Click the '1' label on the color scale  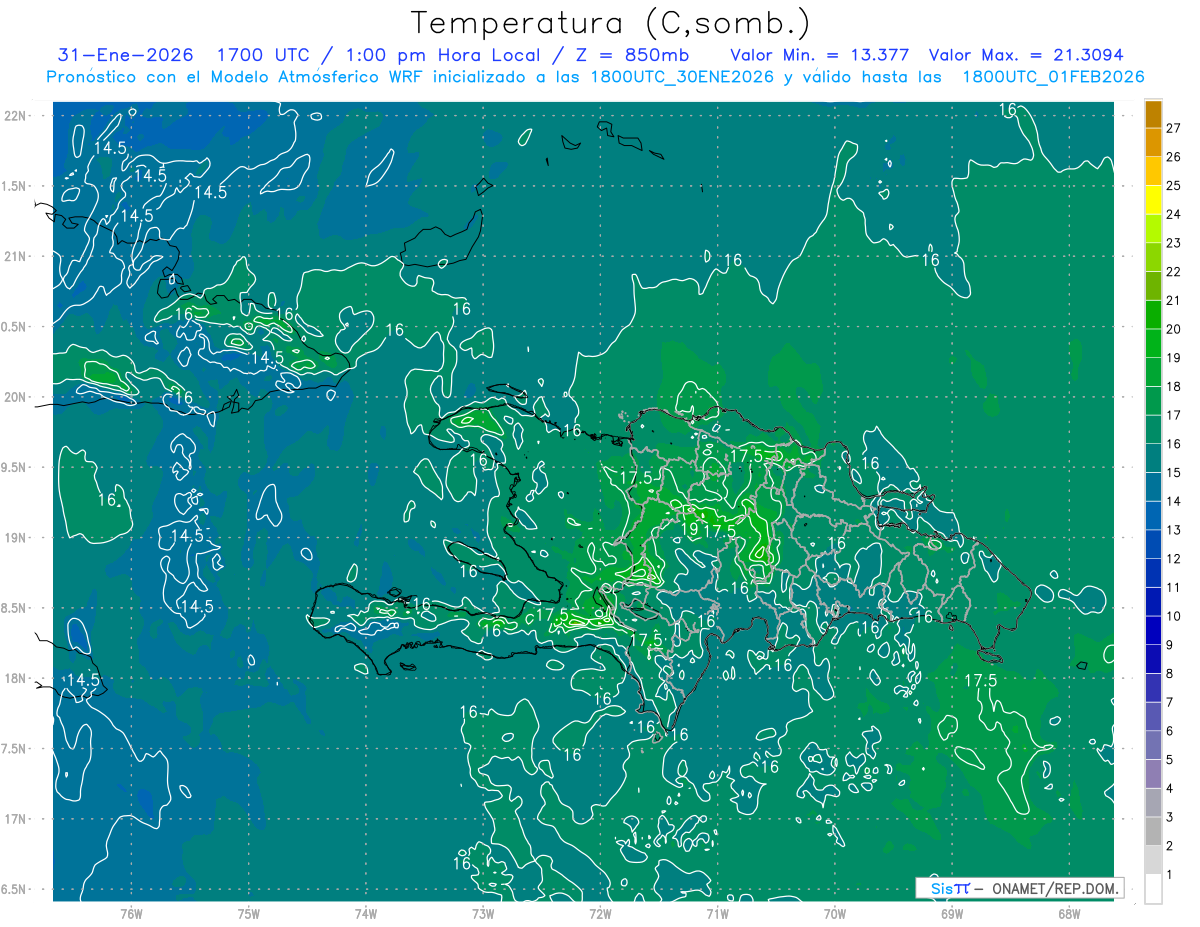1170,875
